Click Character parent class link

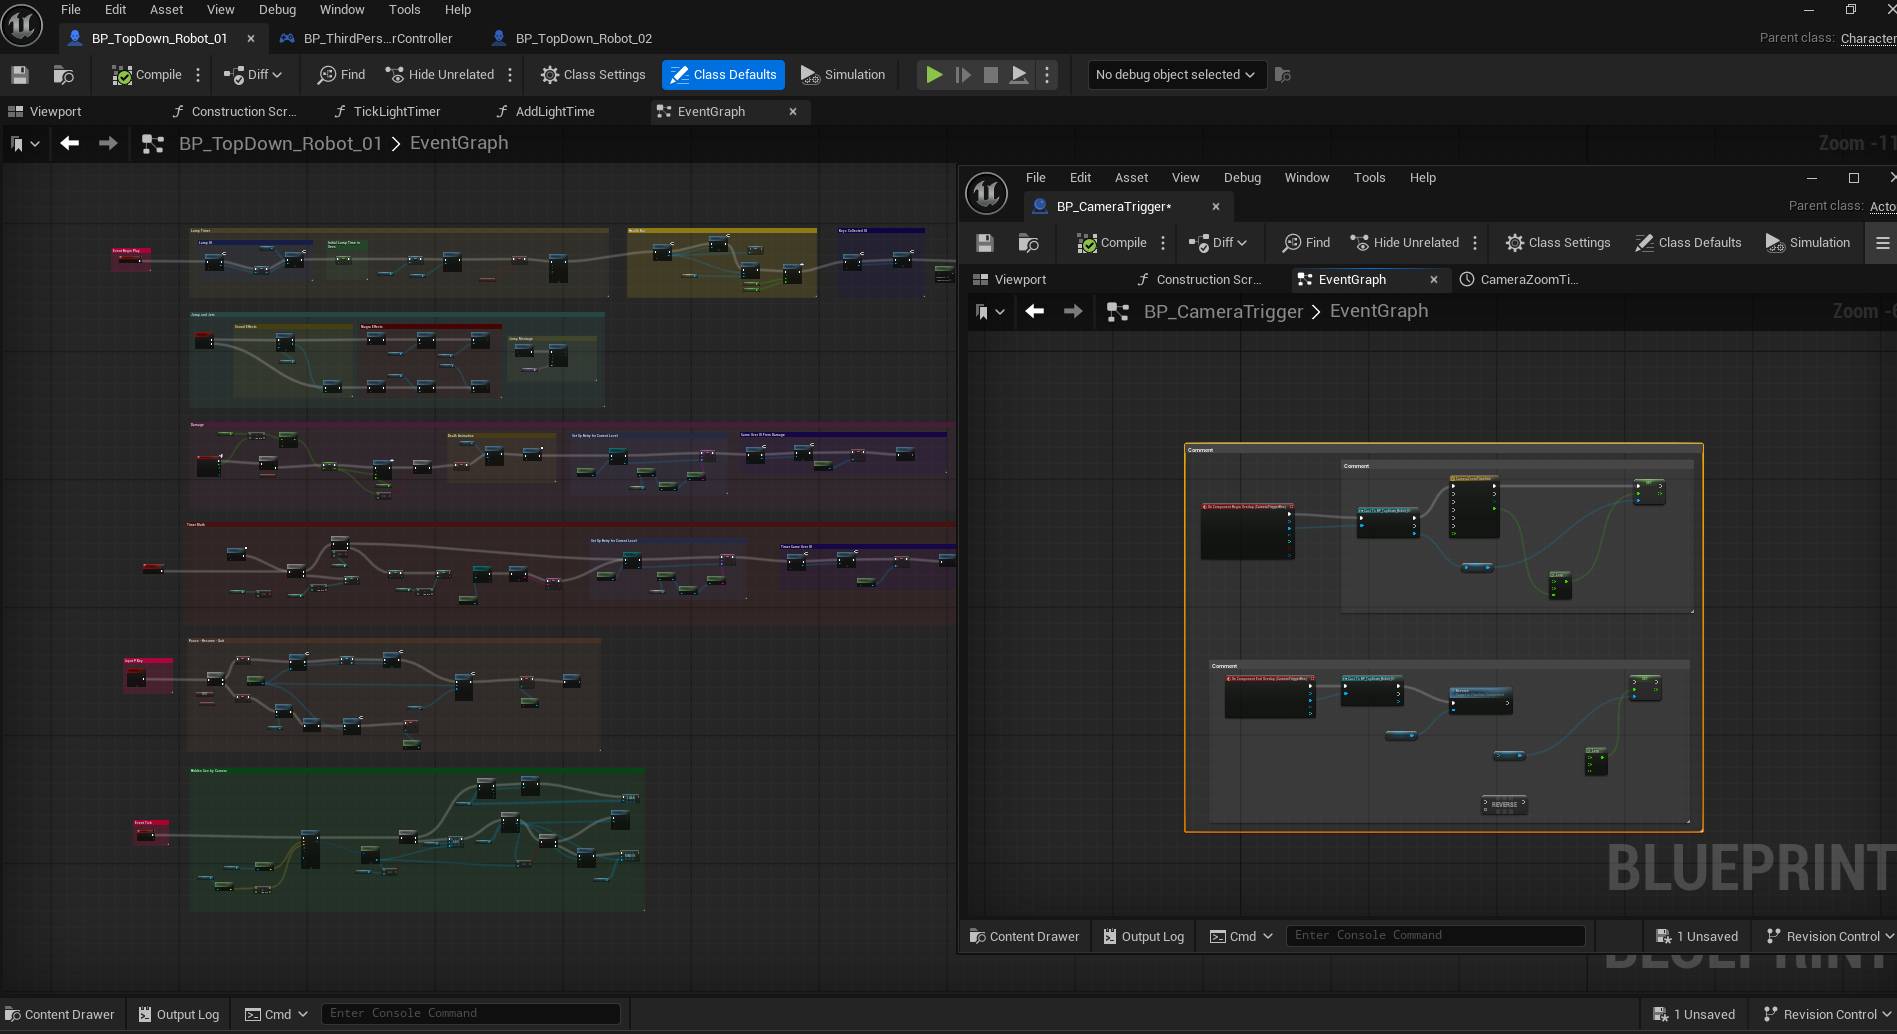[x=1868, y=38]
